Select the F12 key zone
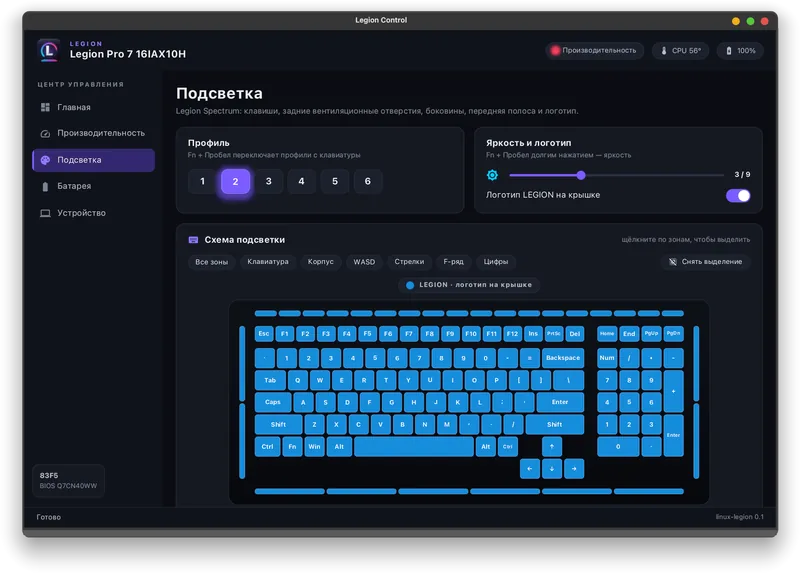The width and height of the screenshot is (800, 573). coord(512,334)
